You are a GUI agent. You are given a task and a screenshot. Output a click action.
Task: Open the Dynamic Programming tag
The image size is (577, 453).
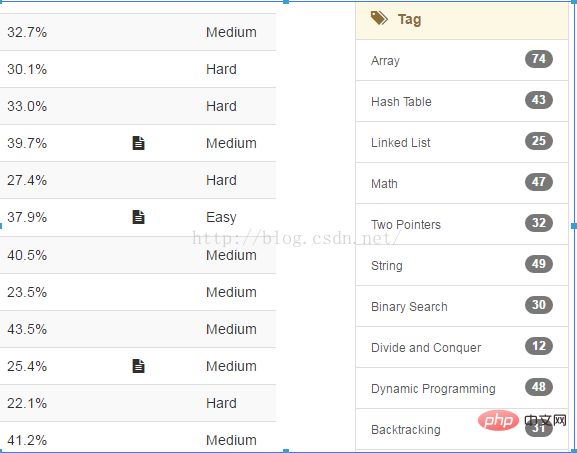(462, 388)
